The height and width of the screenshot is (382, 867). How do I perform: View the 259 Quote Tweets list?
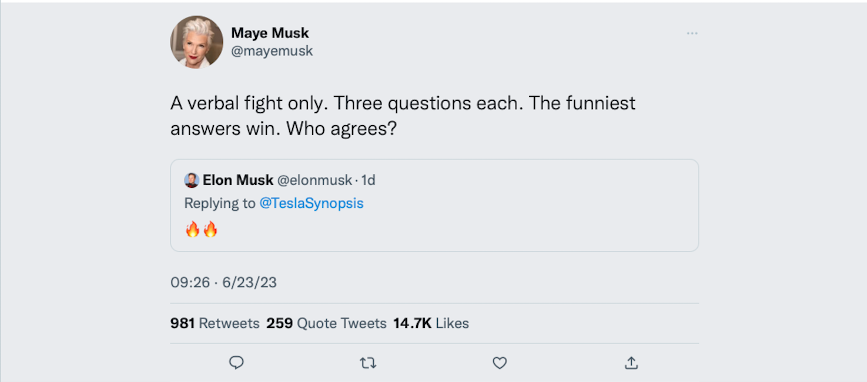click(x=326, y=323)
